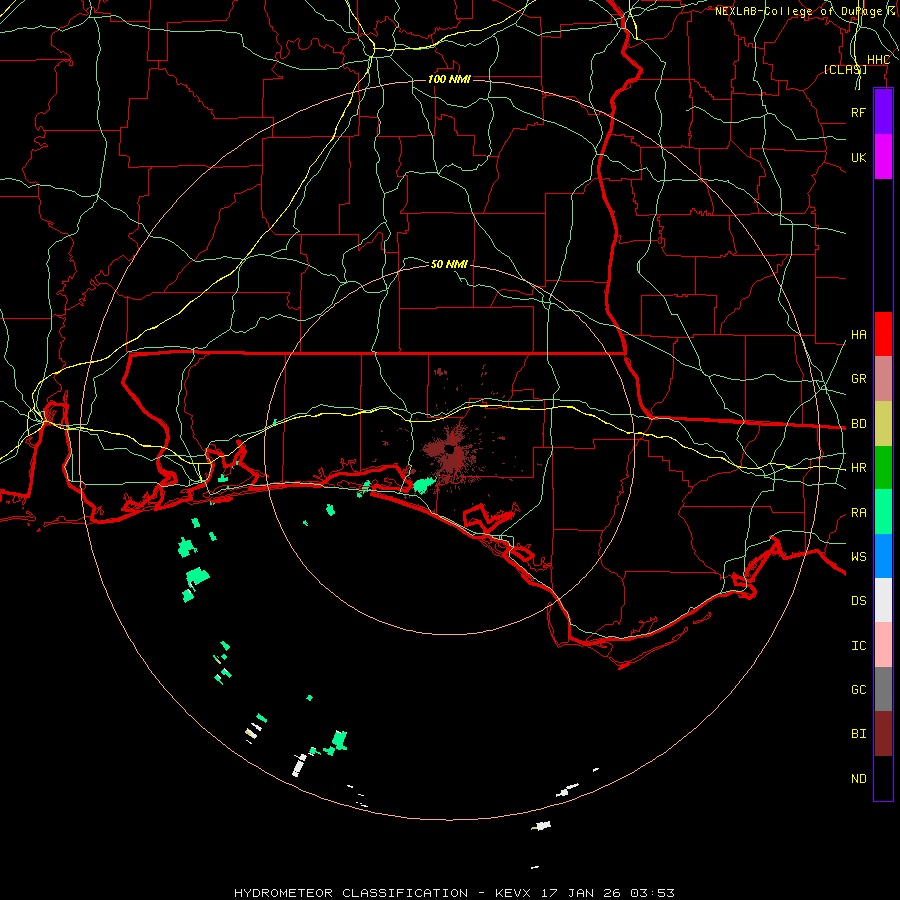
Task: Click the UK legend label text
Action: (x=858, y=157)
